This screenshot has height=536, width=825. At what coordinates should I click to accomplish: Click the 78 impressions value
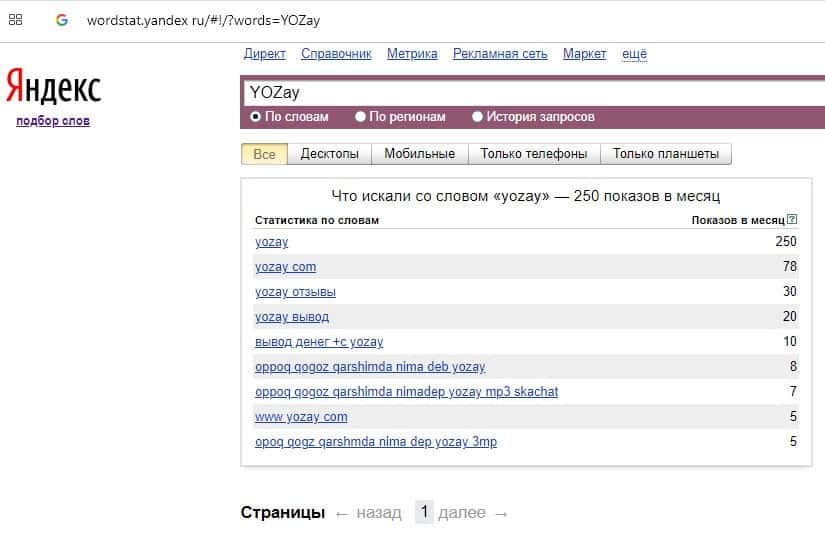pyautogui.click(x=789, y=266)
